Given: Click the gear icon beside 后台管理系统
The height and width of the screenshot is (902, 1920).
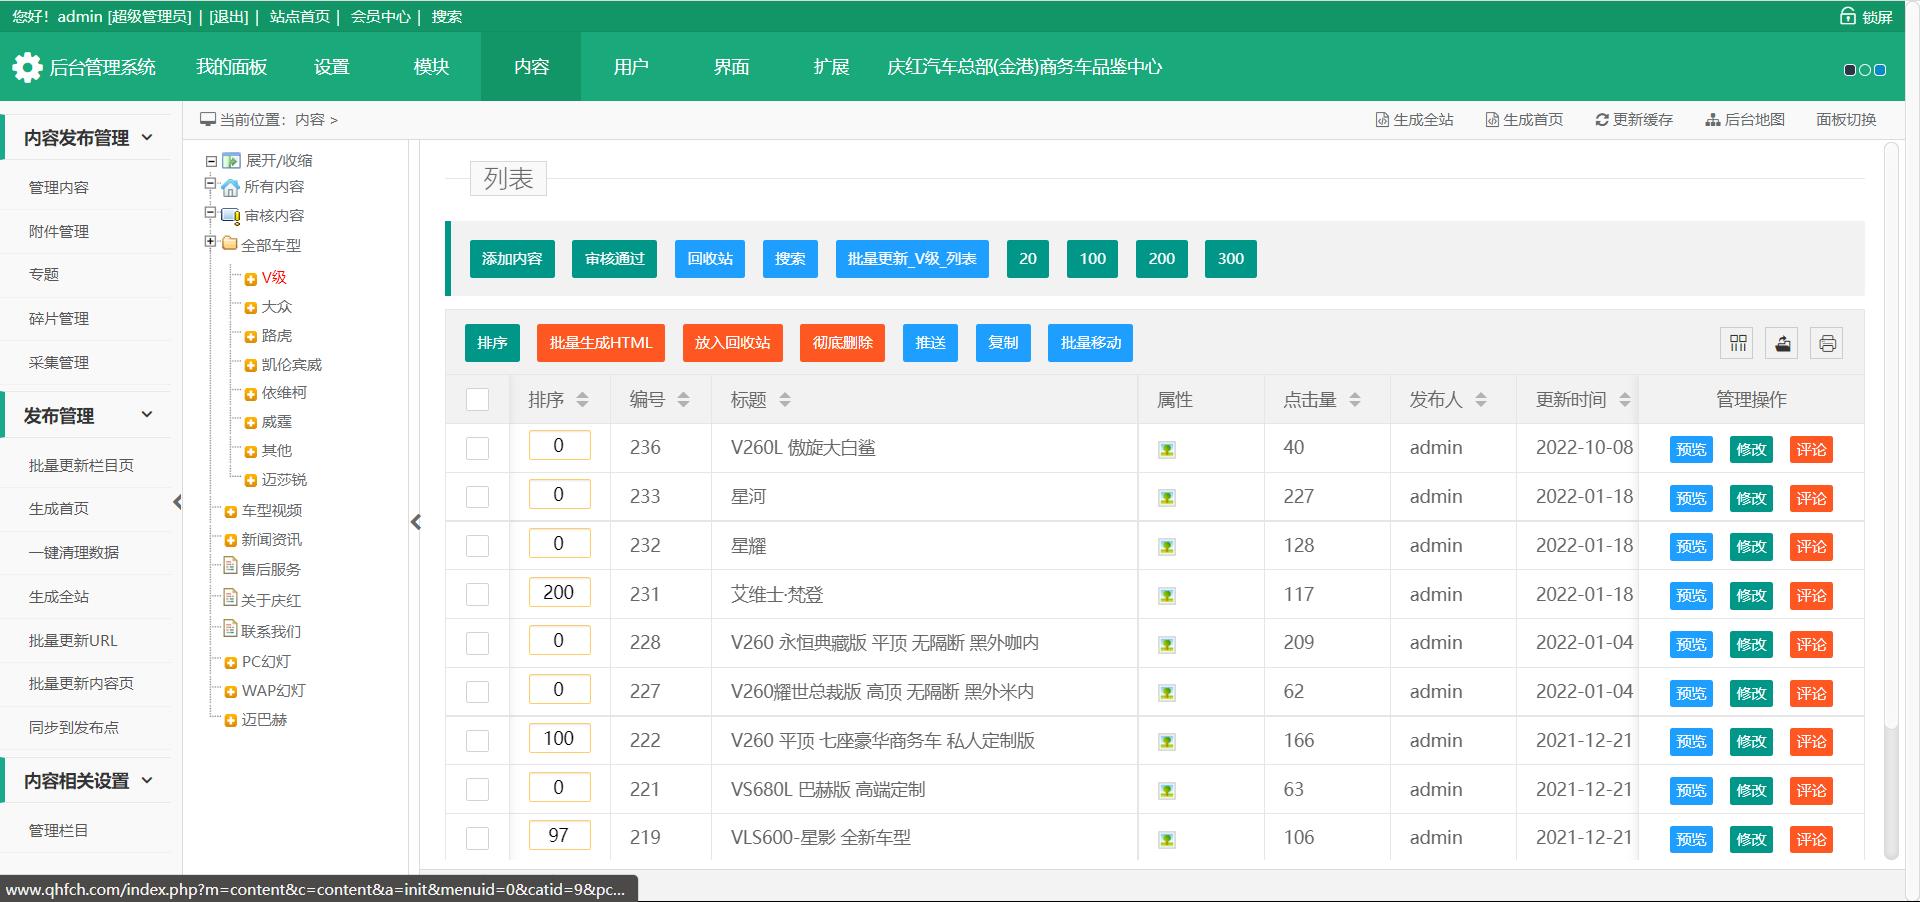Looking at the screenshot, I should [27, 67].
